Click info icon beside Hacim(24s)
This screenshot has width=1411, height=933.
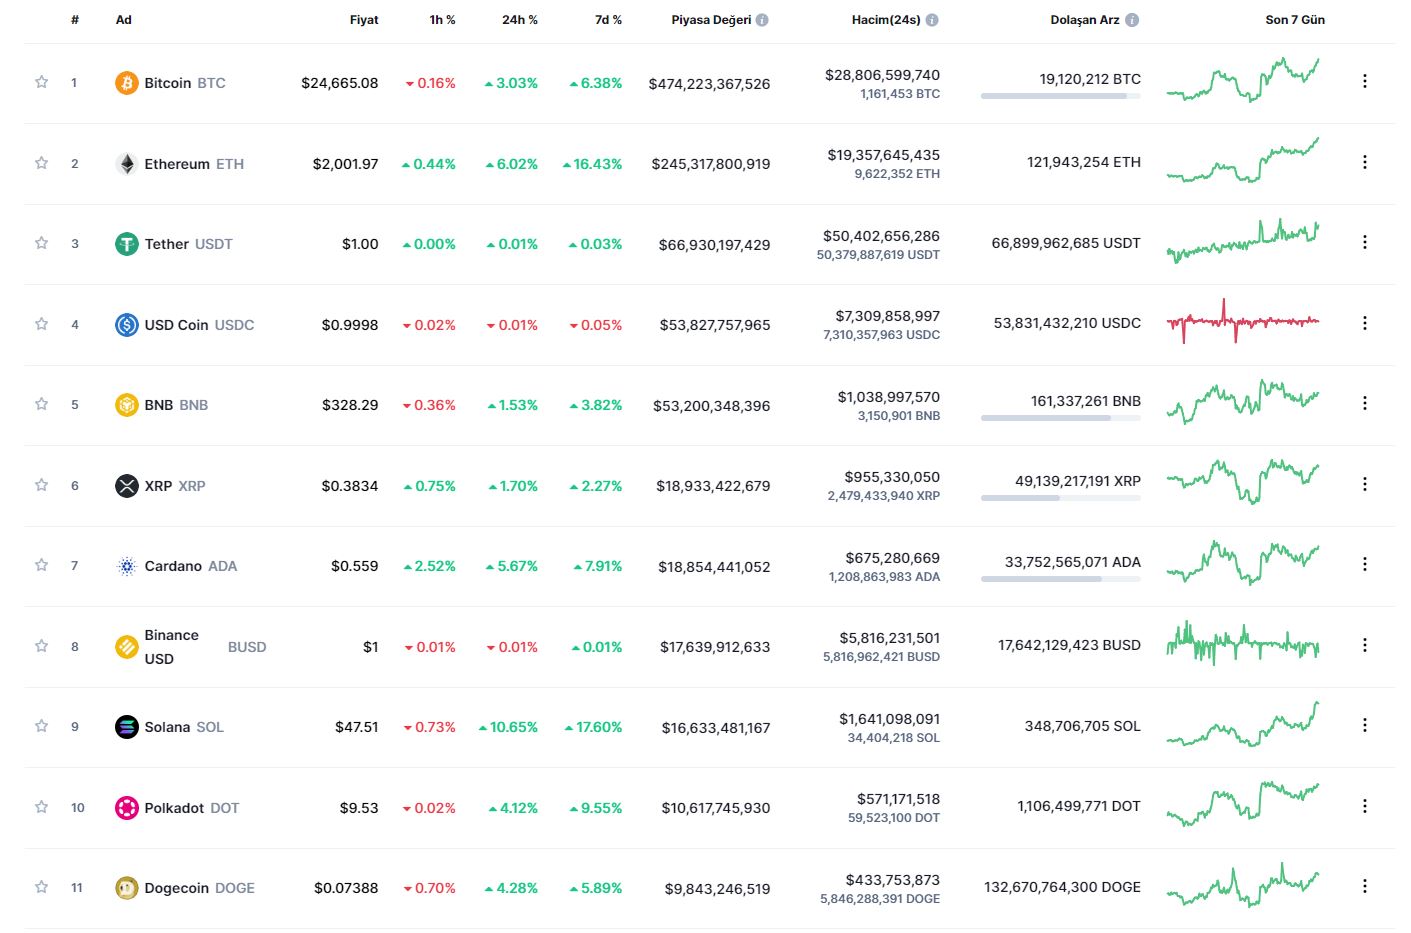tap(932, 20)
